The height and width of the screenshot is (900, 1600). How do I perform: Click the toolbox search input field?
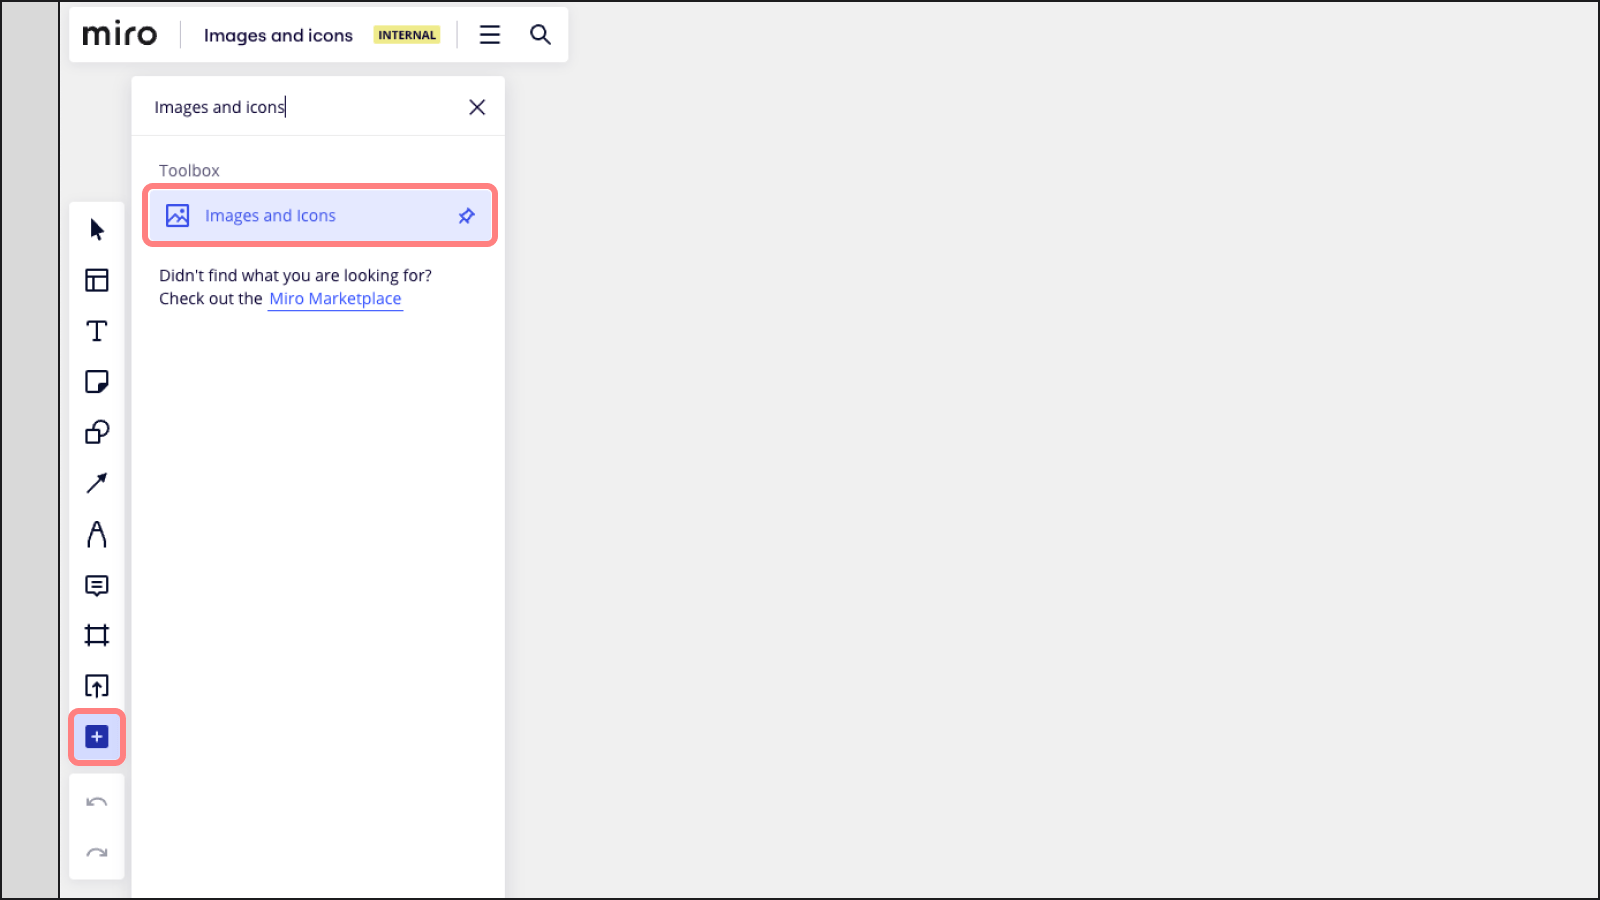[x=300, y=107]
